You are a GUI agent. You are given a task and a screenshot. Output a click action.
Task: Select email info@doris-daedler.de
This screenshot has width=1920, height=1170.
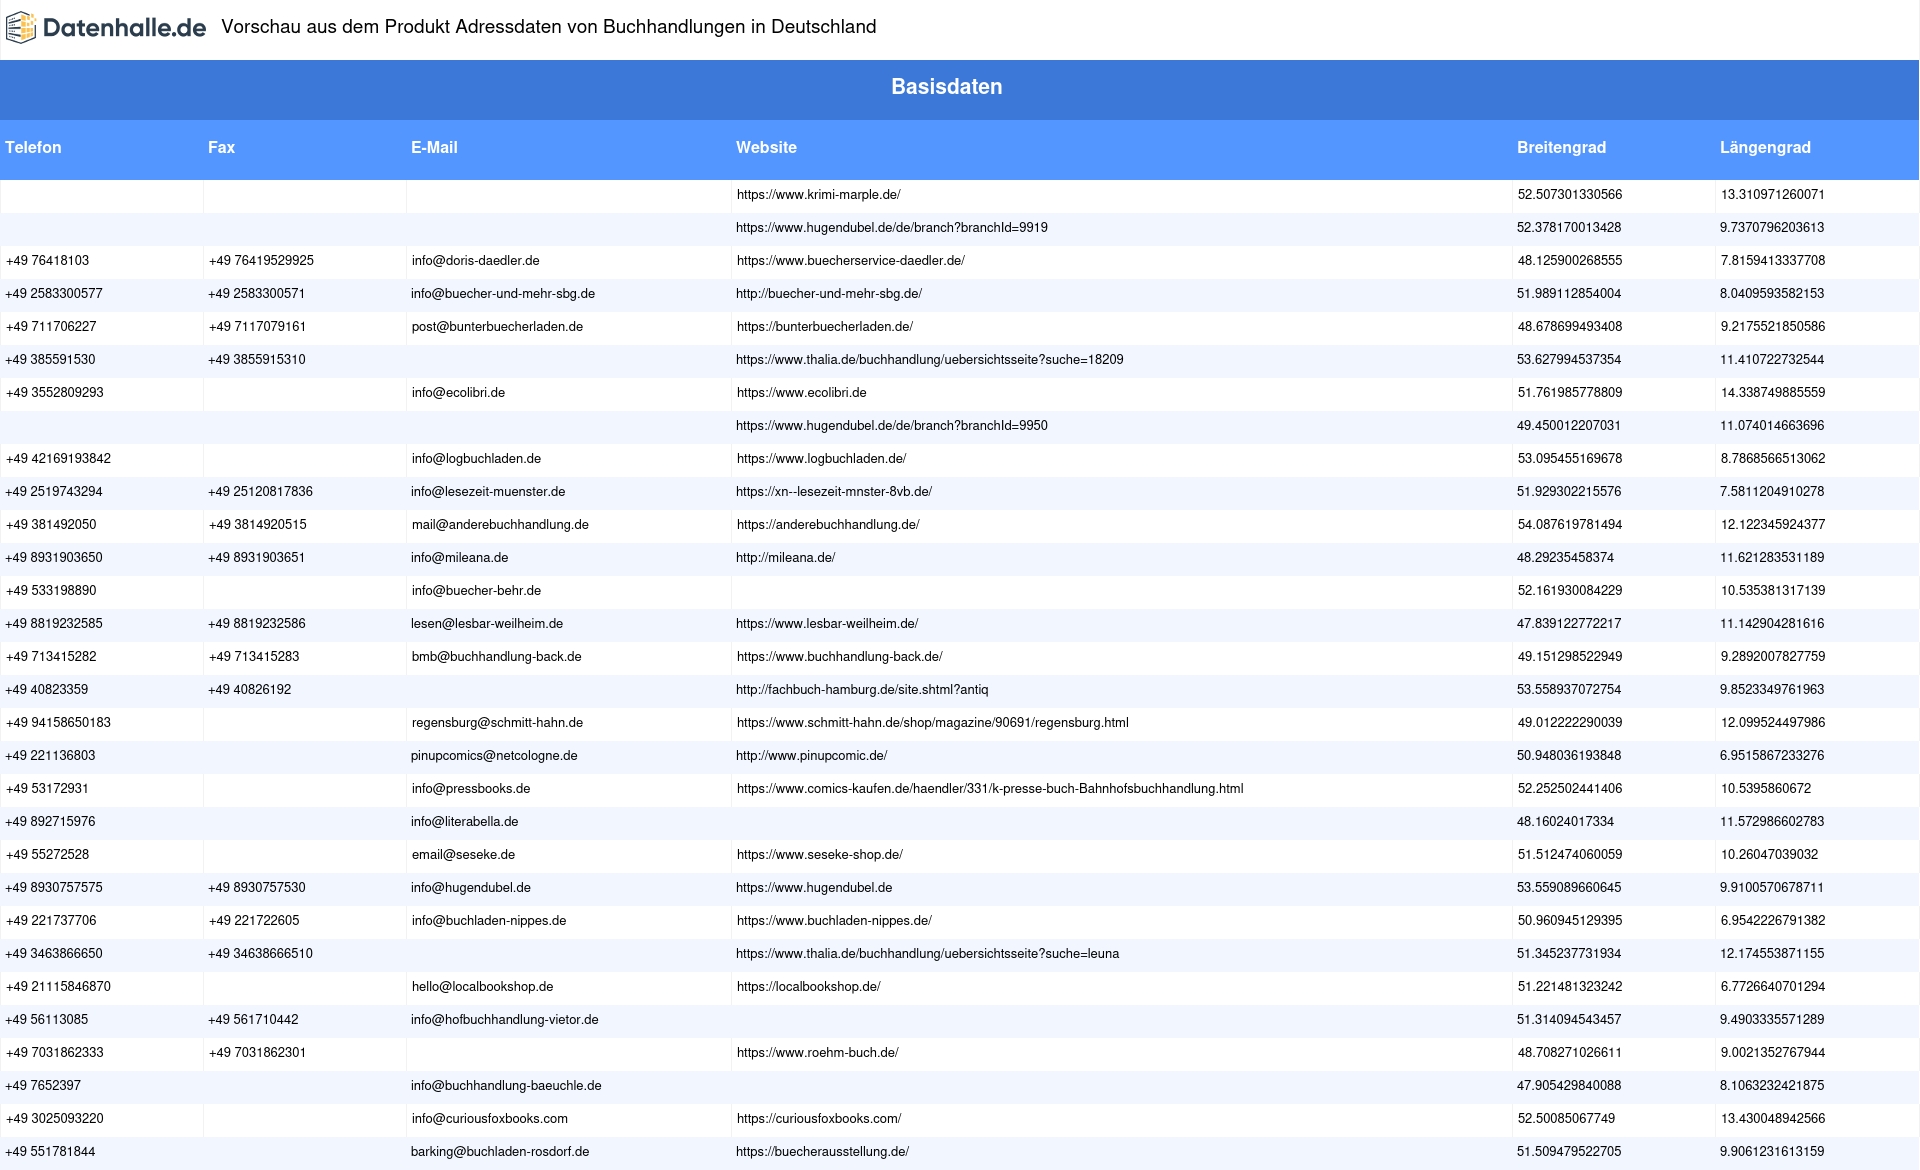[x=475, y=261]
